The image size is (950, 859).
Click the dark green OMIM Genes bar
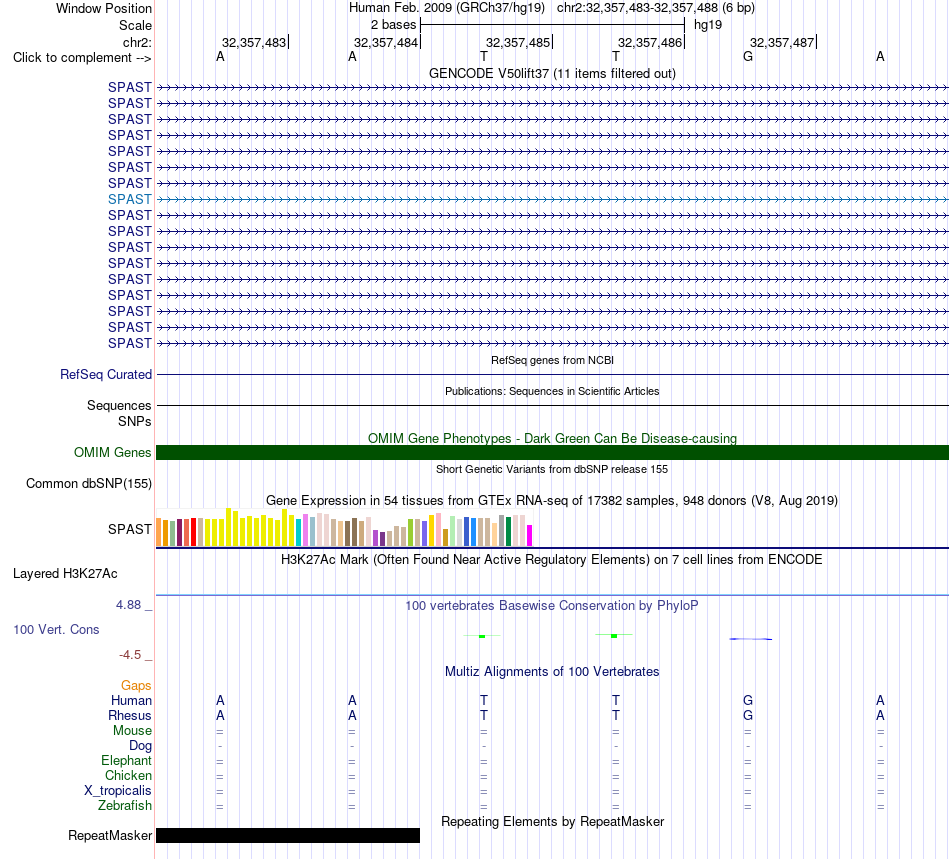tap(552, 453)
